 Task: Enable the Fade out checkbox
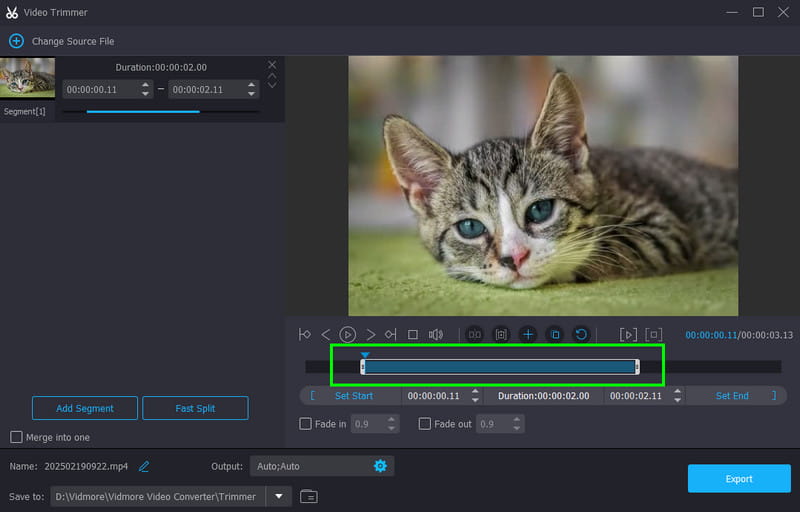[x=424, y=424]
